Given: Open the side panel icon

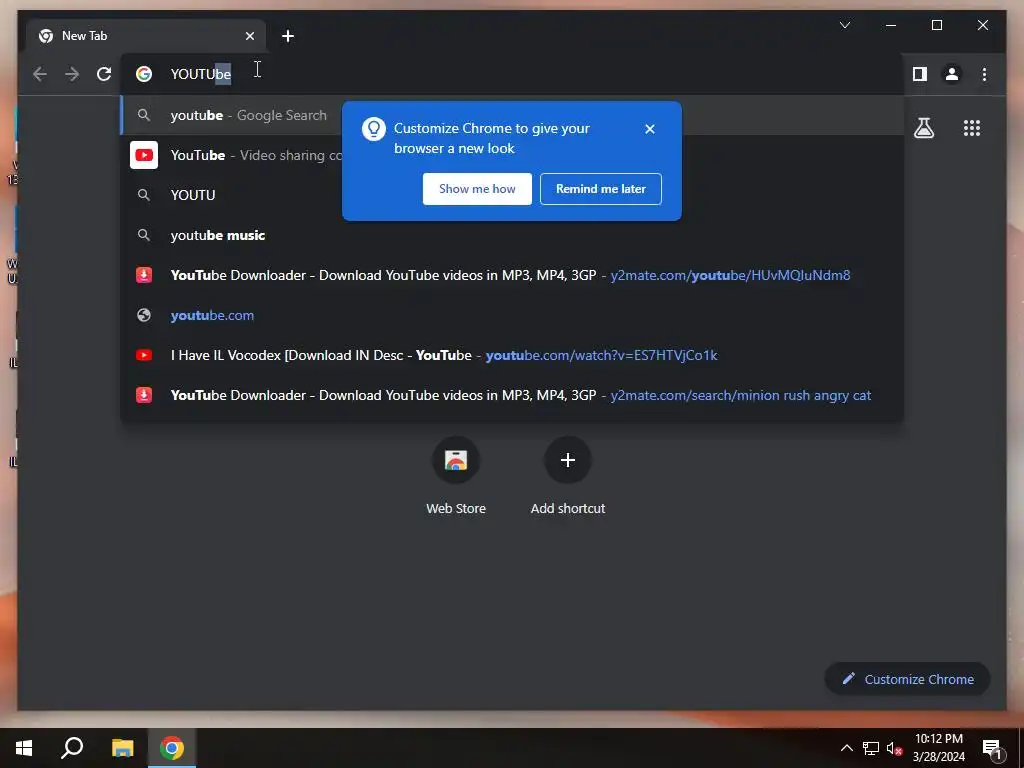Looking at the screenshot, I should pyautogui.click(x=920, y=74).
